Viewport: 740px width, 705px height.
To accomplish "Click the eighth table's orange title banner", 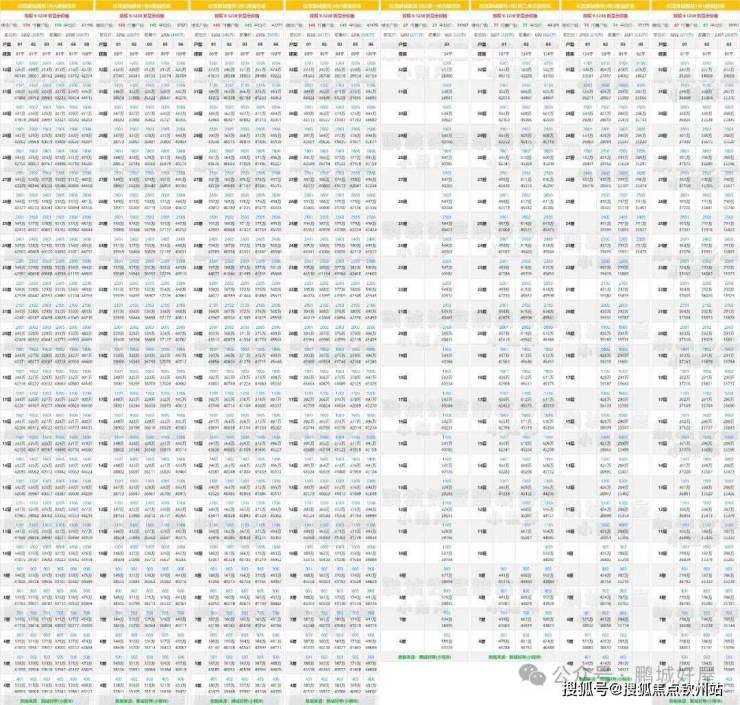I will [693, 5].
